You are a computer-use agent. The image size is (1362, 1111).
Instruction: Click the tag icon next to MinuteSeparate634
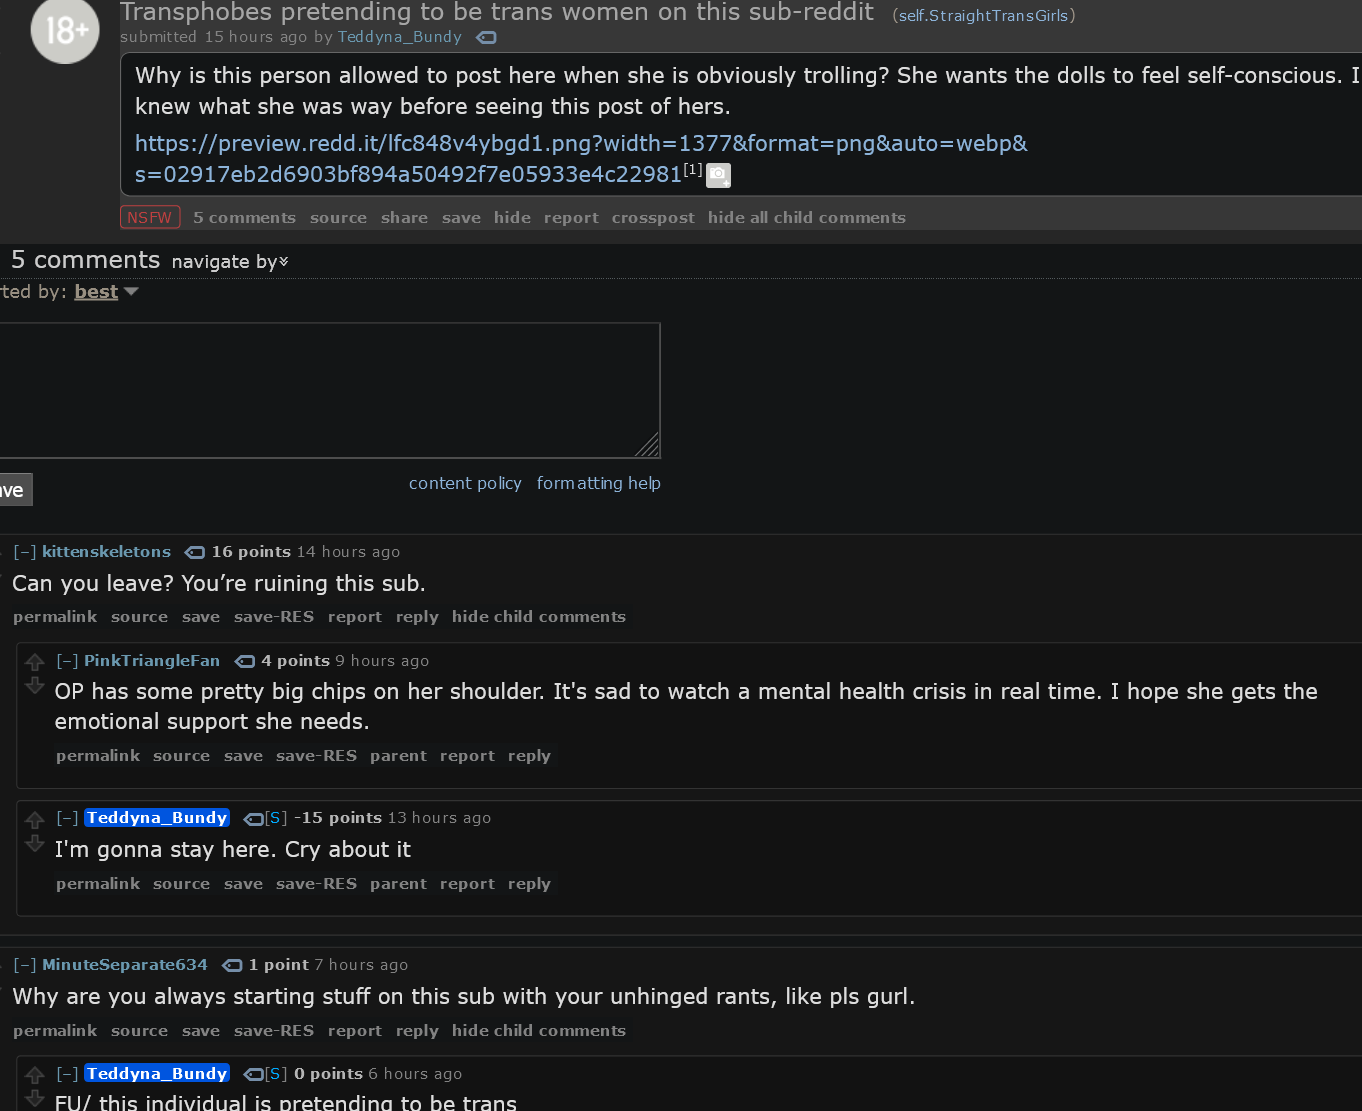tap(232, 965)
